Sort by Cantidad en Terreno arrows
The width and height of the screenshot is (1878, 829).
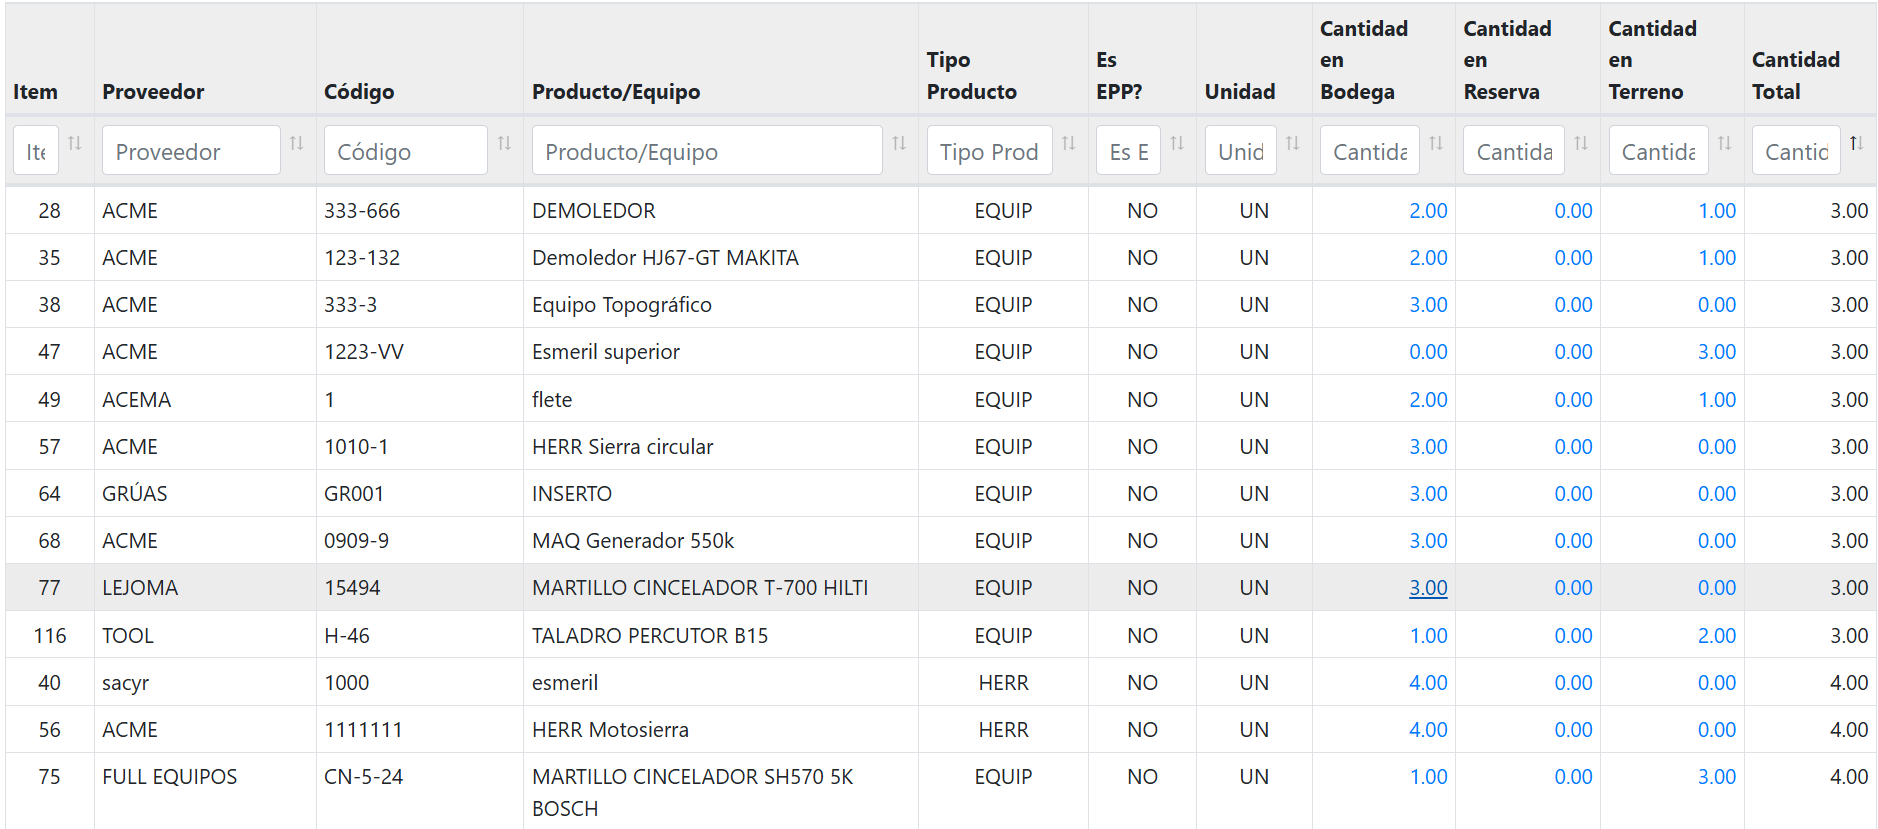coord(1725,144)
